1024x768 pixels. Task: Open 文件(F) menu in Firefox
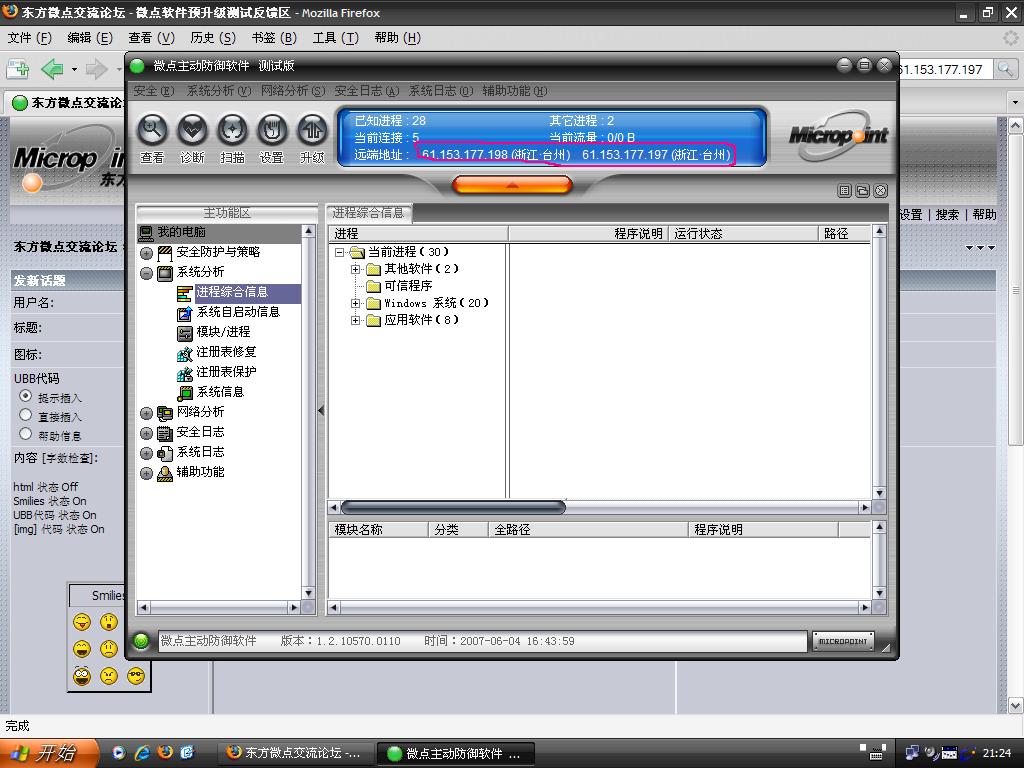point(29,38)
